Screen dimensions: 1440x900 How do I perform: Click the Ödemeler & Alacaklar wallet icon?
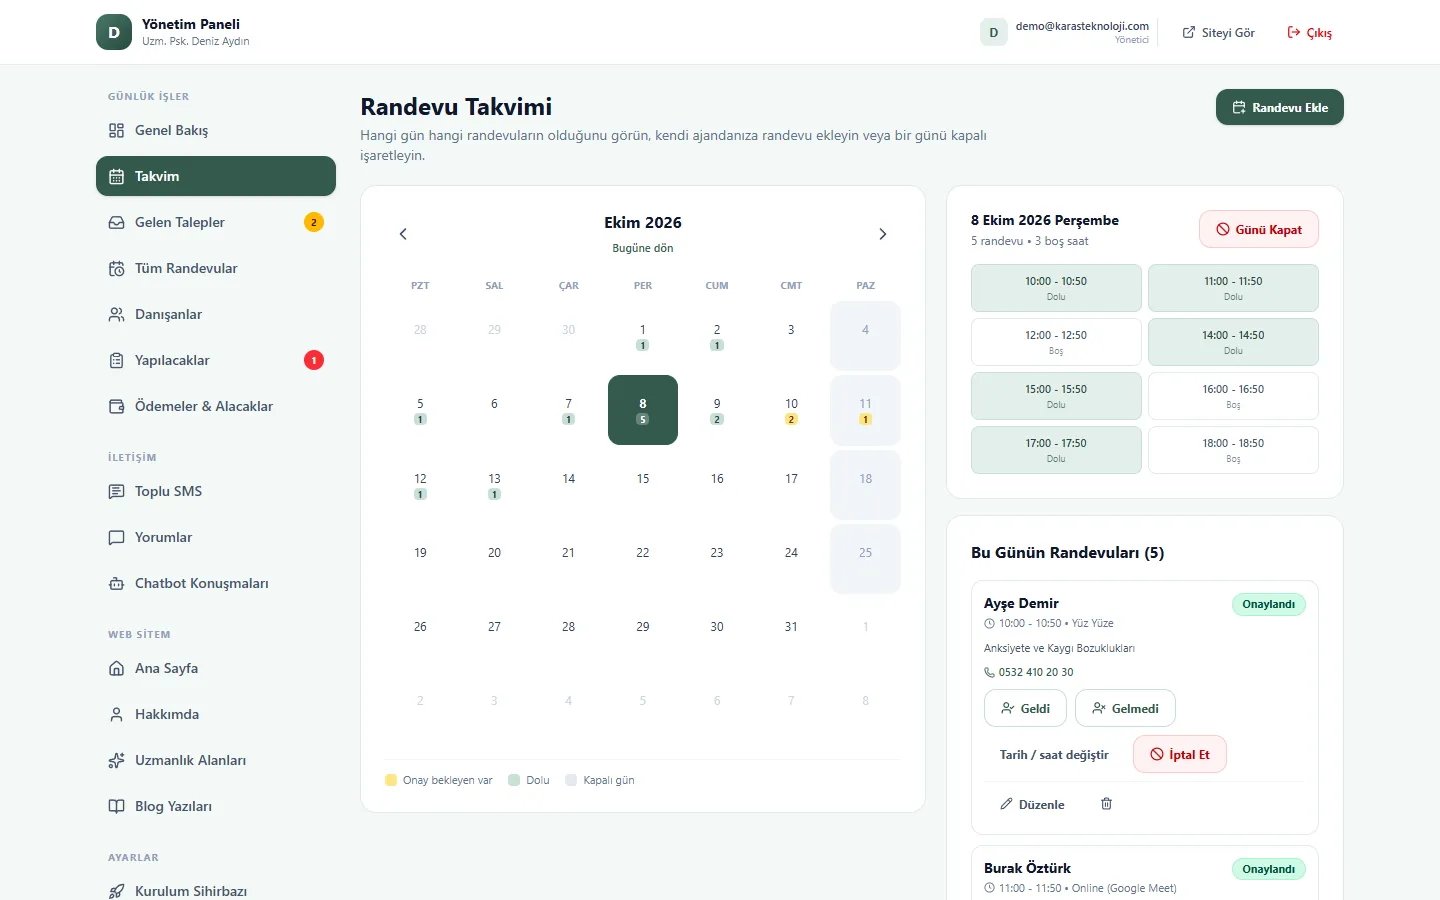pos(116,406)
